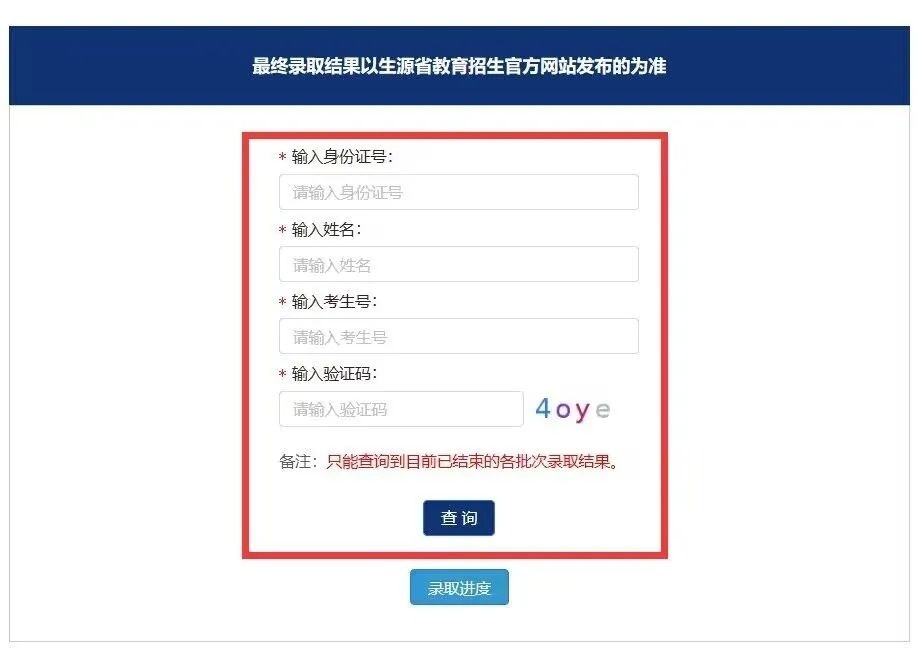The height and width of the screenshot is (660, 918).
Task: Refresh the 4oye captcha image
Action: tap(573, 409)
